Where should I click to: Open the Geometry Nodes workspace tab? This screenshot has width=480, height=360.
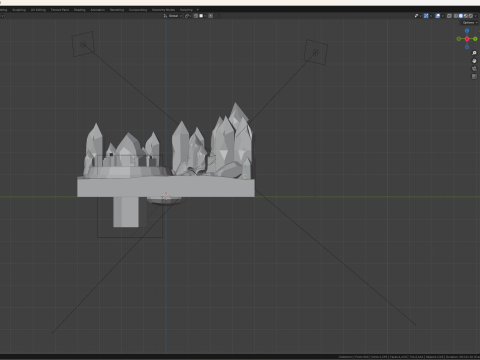[163, 10]
